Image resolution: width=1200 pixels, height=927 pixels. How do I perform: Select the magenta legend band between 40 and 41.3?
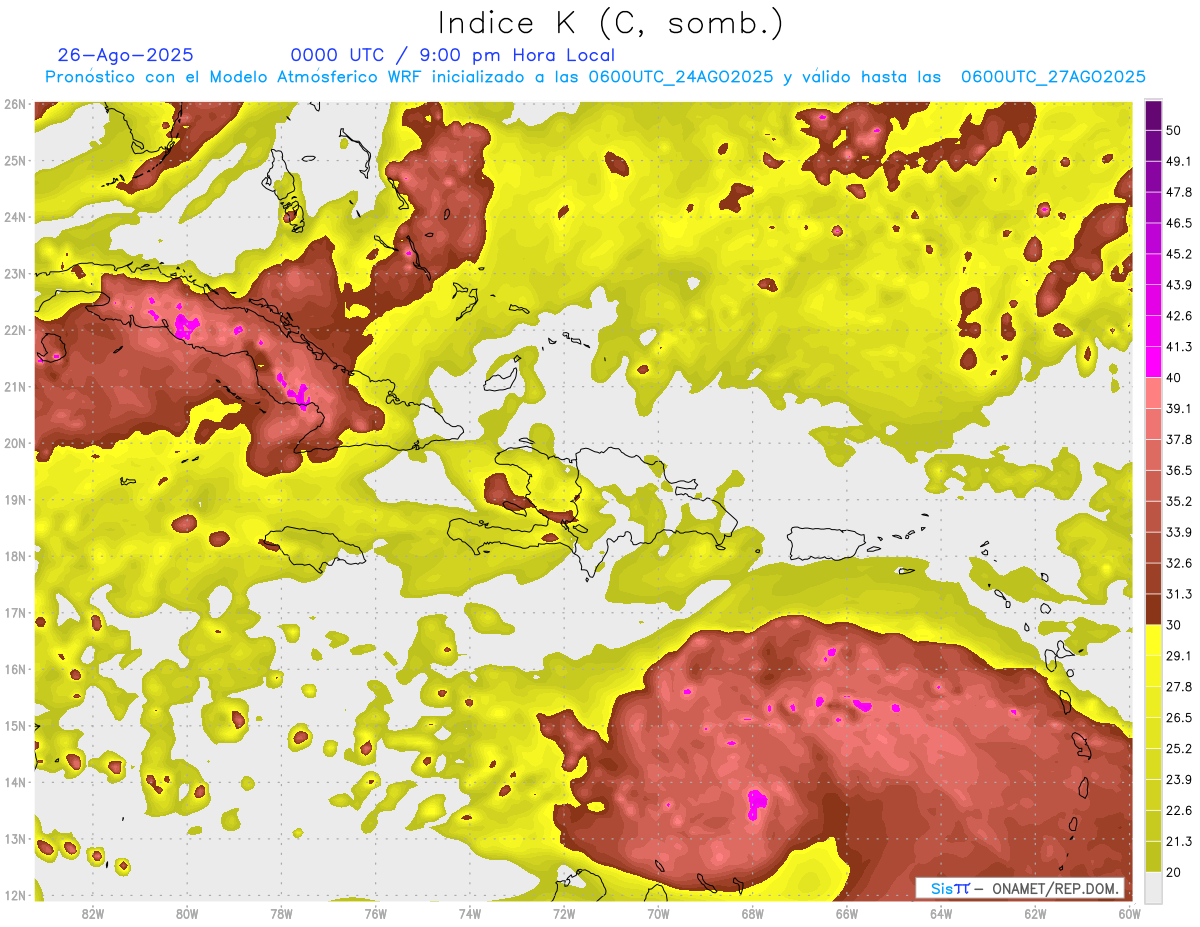(x=1153, y=362)
